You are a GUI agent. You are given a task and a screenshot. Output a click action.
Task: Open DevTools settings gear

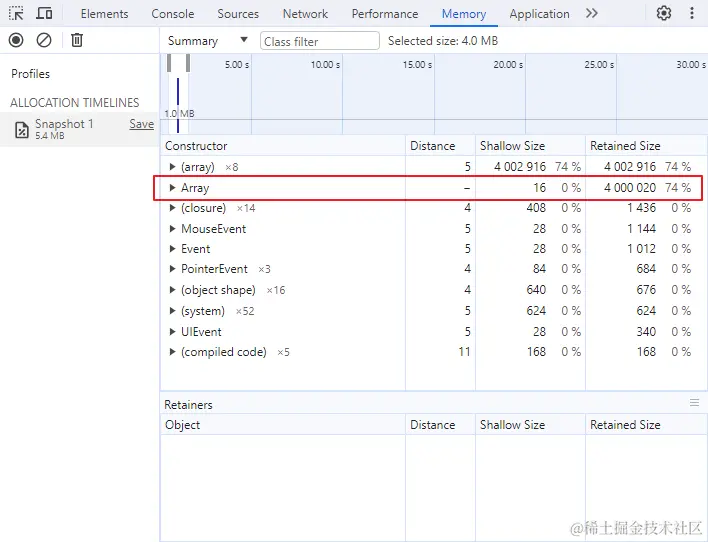tap(663, 14)
